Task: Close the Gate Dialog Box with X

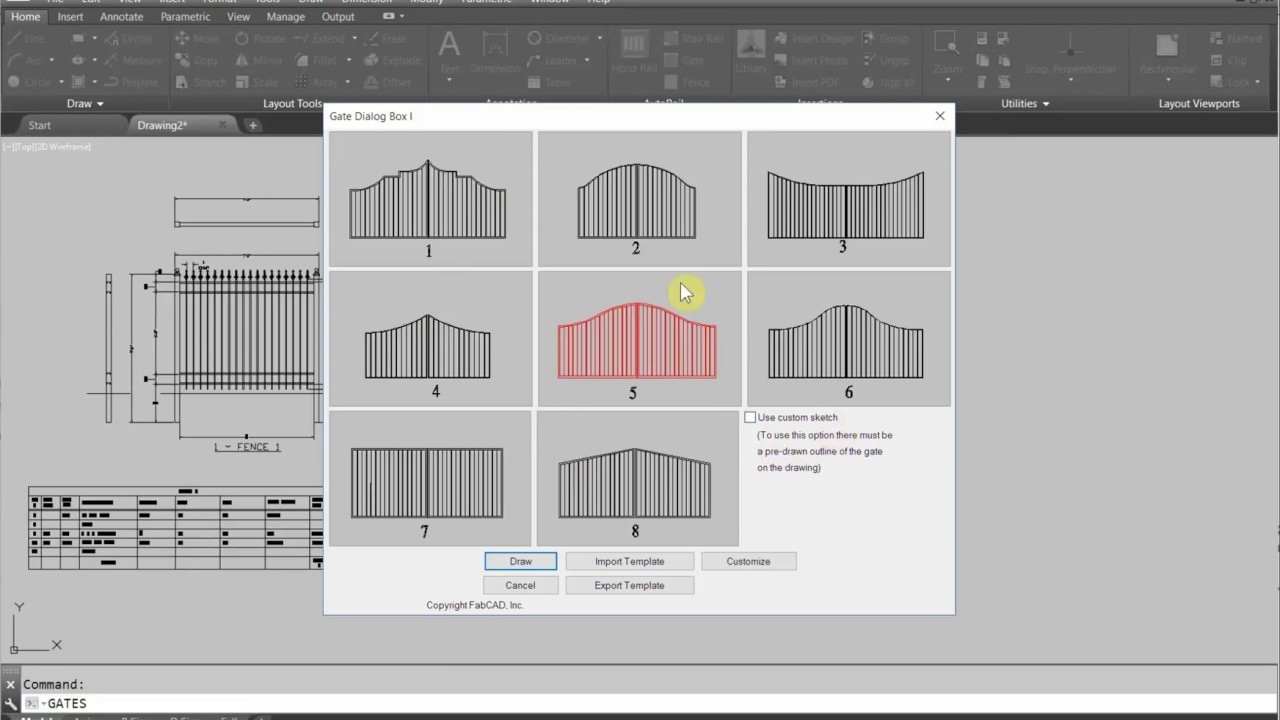Action: point(940,116)
